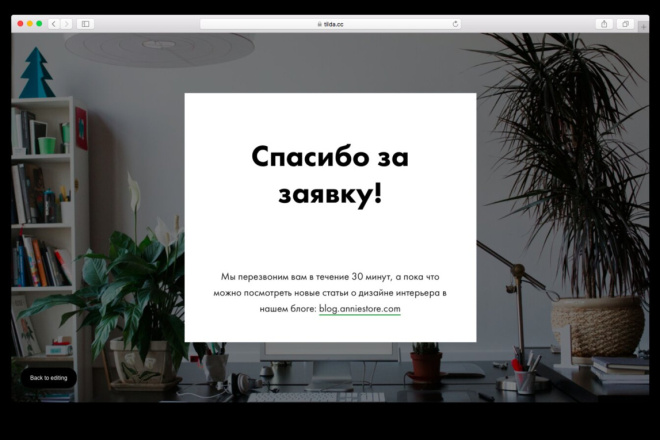Close the Safari window with red button
660x440 pixels.
coord(20,24)
